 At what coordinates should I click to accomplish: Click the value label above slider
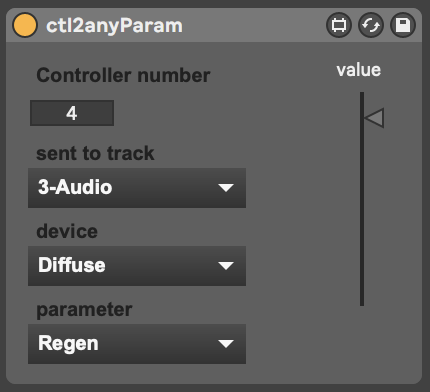359,70
